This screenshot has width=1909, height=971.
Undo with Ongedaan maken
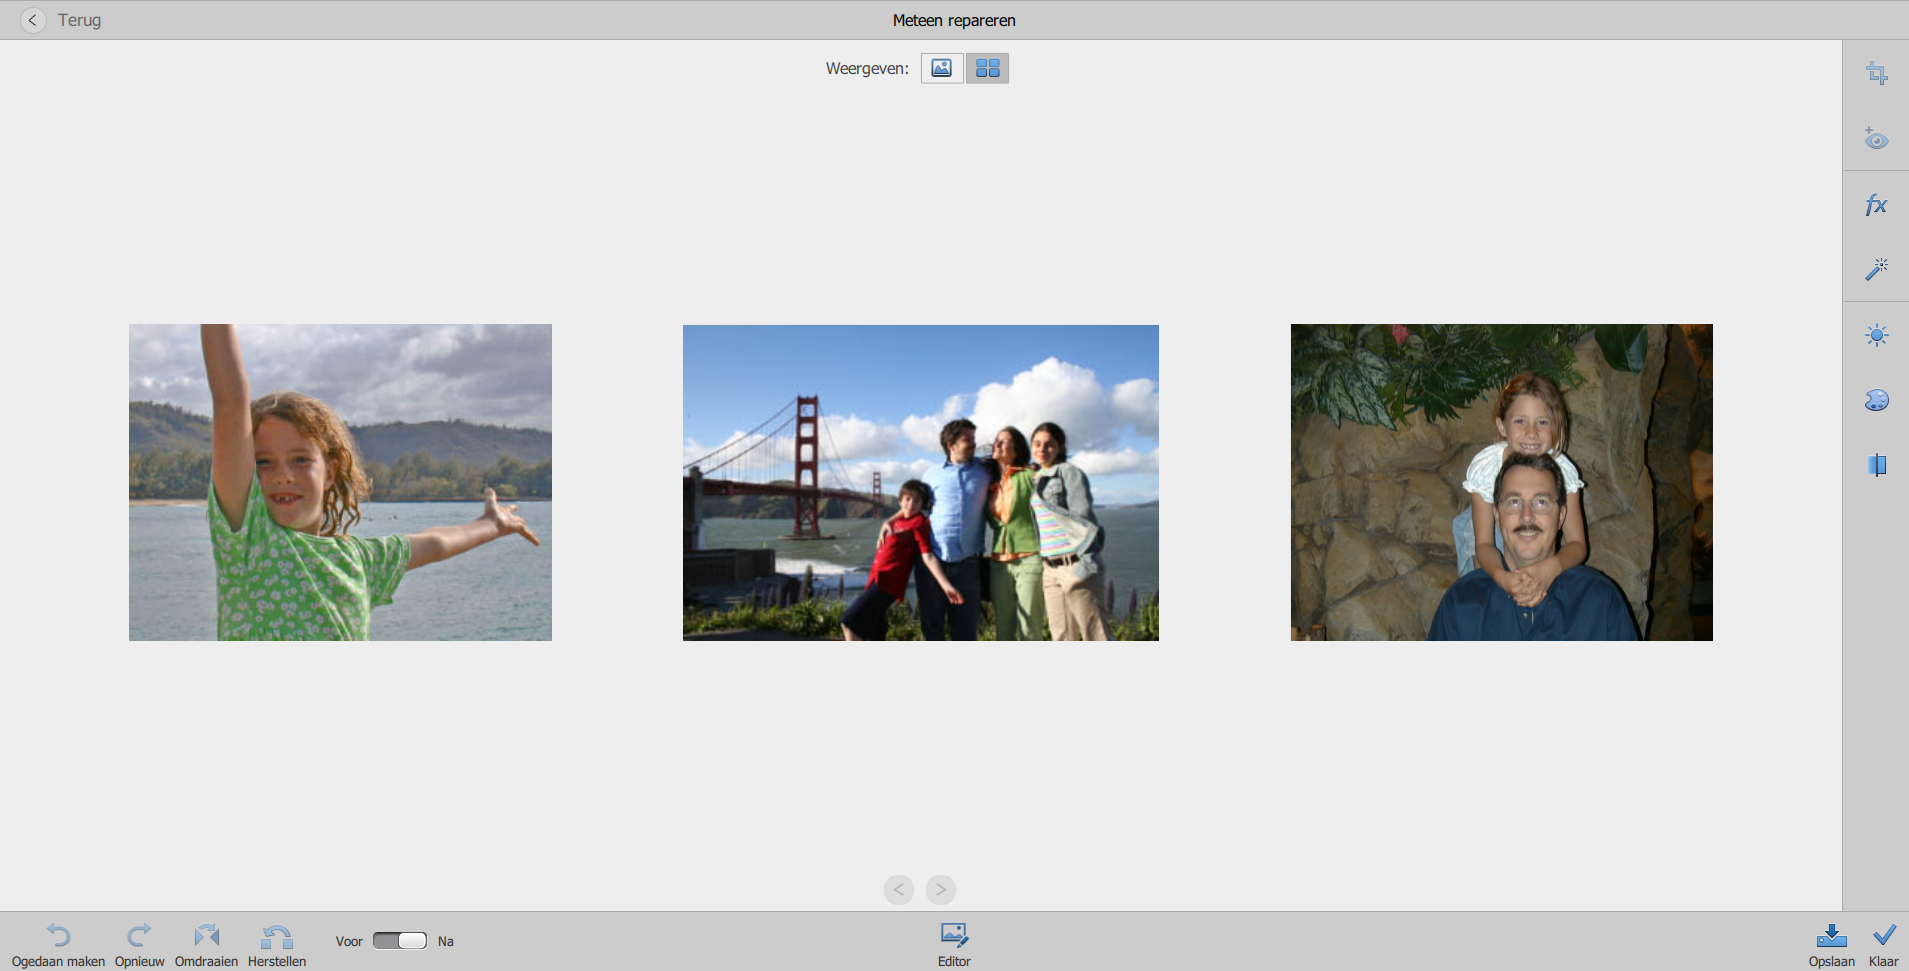58,945
